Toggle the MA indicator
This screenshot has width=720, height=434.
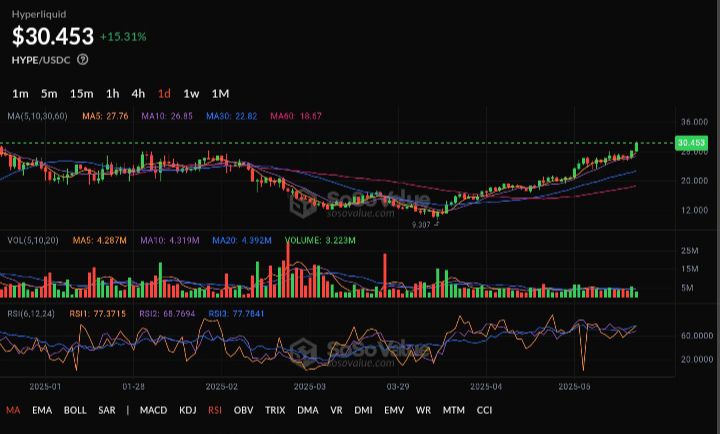tap(13, 410)
